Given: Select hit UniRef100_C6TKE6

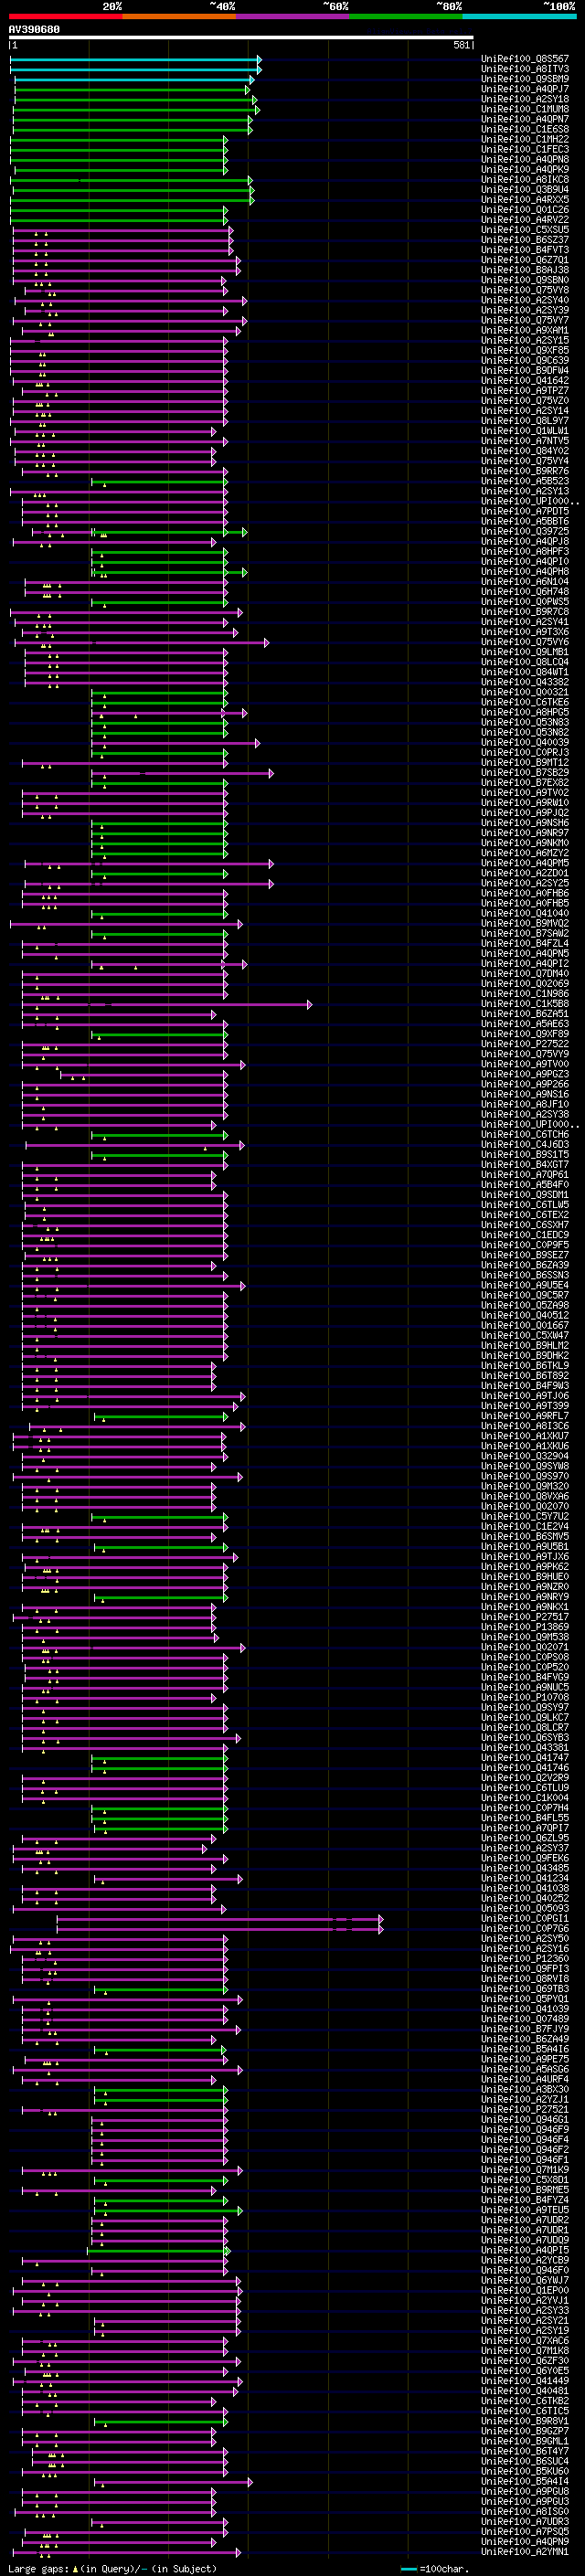Looking at the screenshot, I should [525, 702].
